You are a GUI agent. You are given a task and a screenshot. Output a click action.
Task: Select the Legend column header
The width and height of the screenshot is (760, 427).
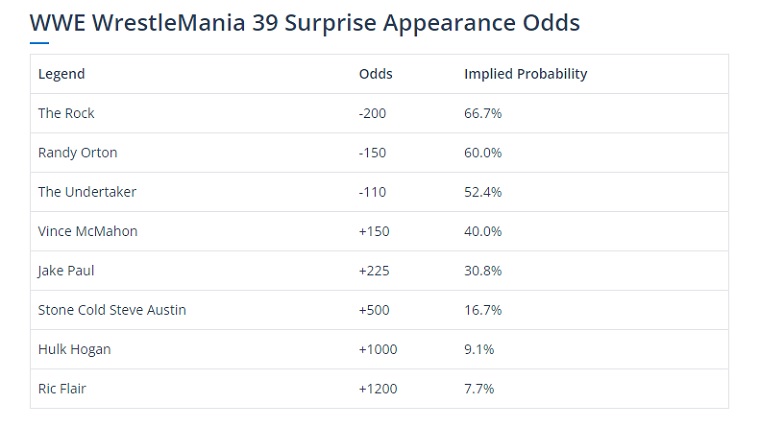tap(61, 74)
